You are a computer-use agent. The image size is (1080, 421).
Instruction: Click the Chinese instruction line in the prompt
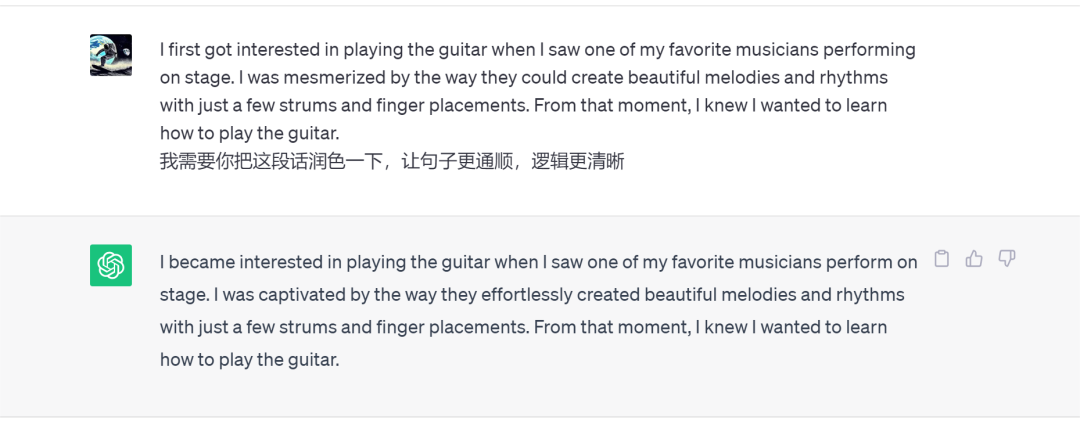click(x=392, y=161)
